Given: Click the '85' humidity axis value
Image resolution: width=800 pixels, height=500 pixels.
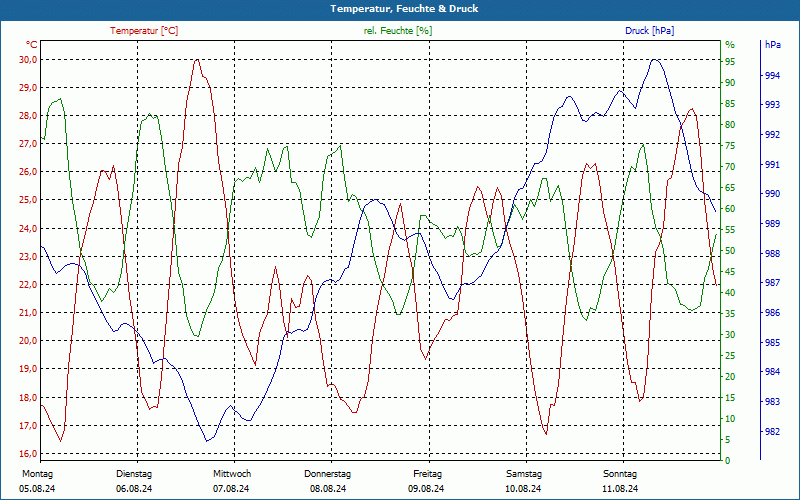Looking at the screenshot, I should [x=730, y=104].
